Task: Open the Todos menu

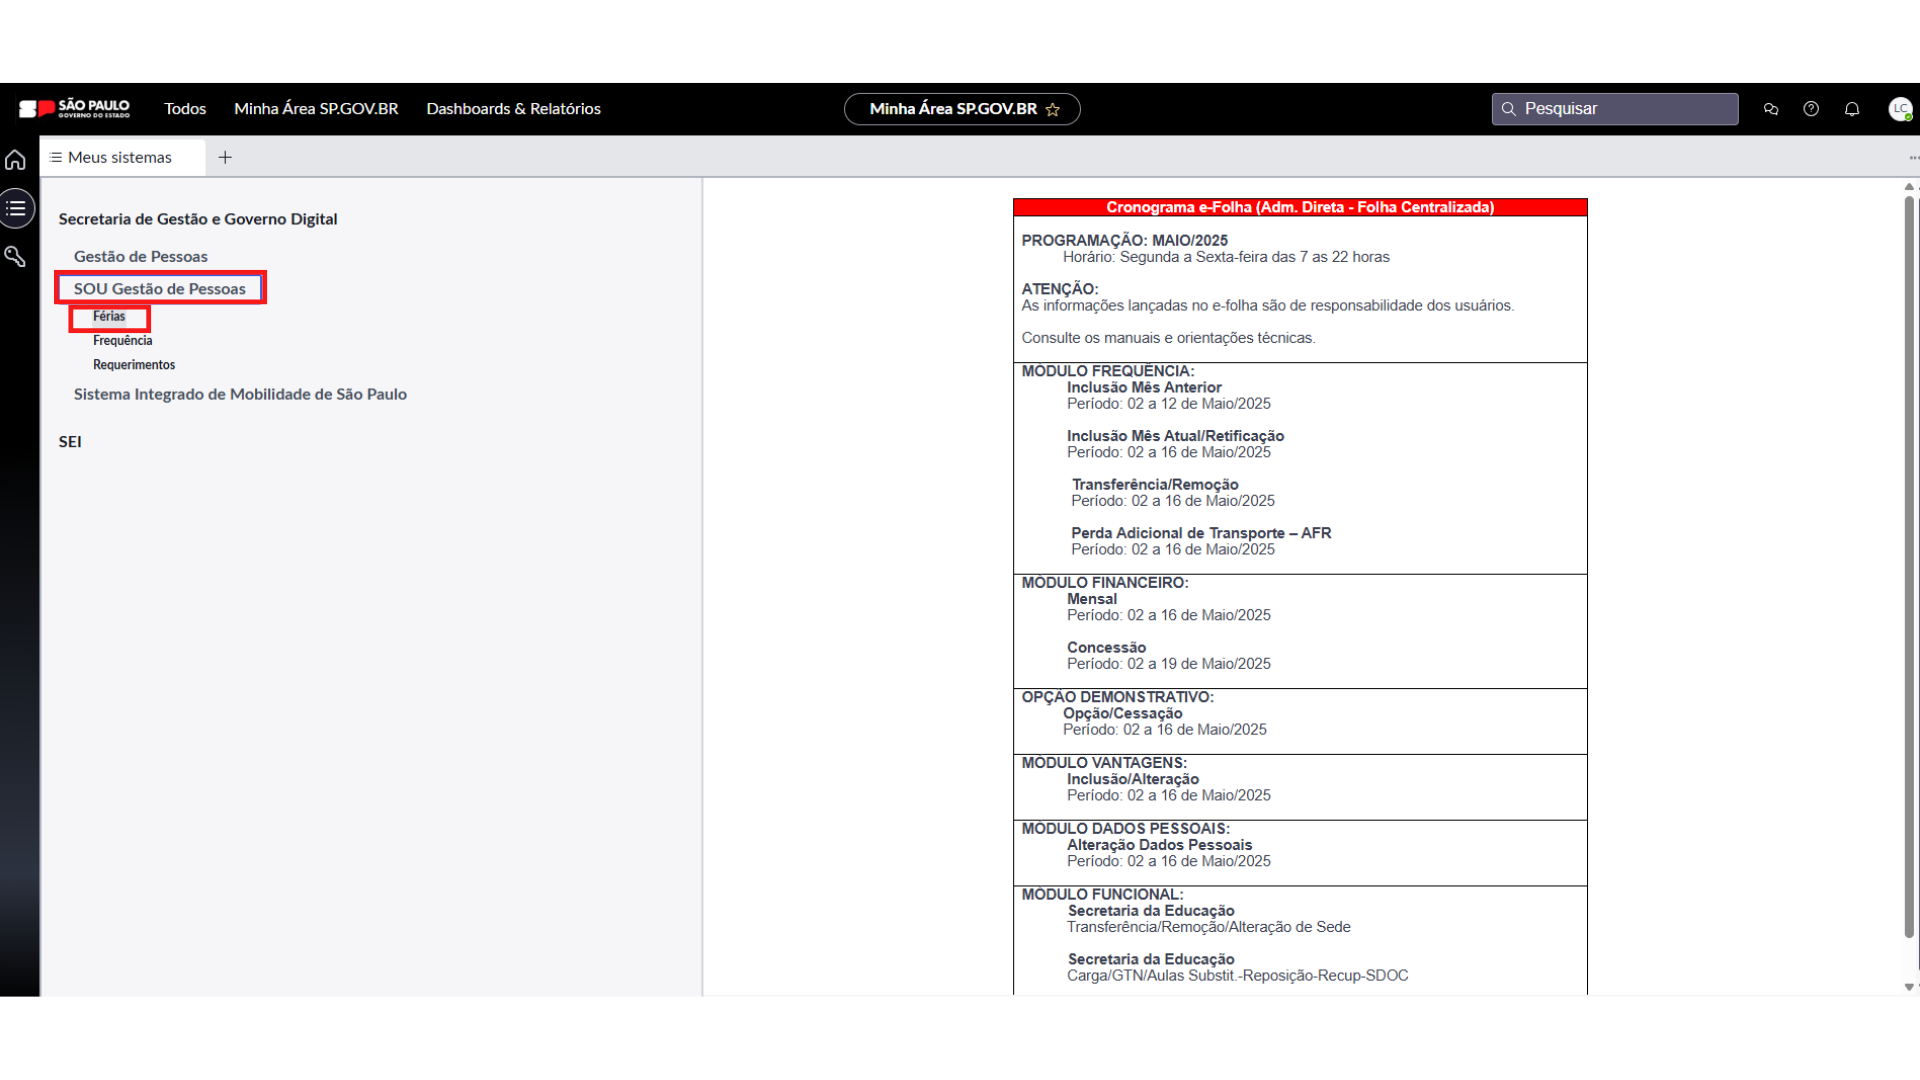Action: 185,109
